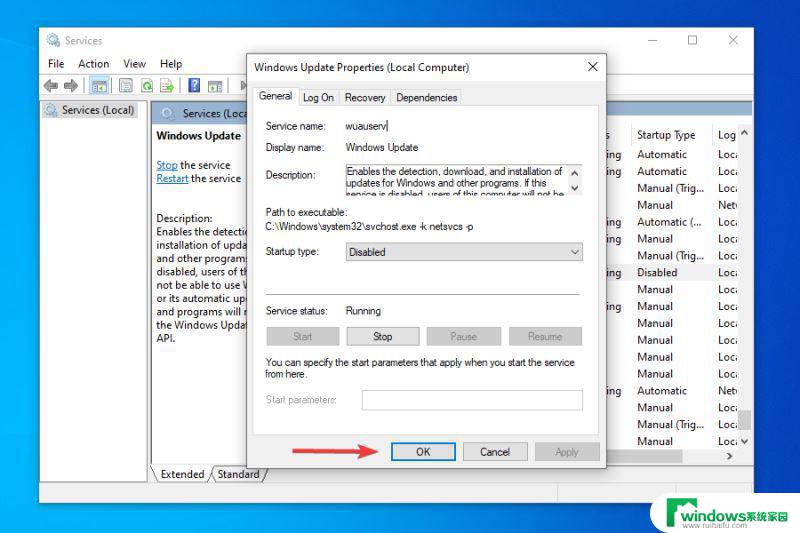Click the blue Help question mark icon
This screenshot has width=800, height=533.
(194, 85)
